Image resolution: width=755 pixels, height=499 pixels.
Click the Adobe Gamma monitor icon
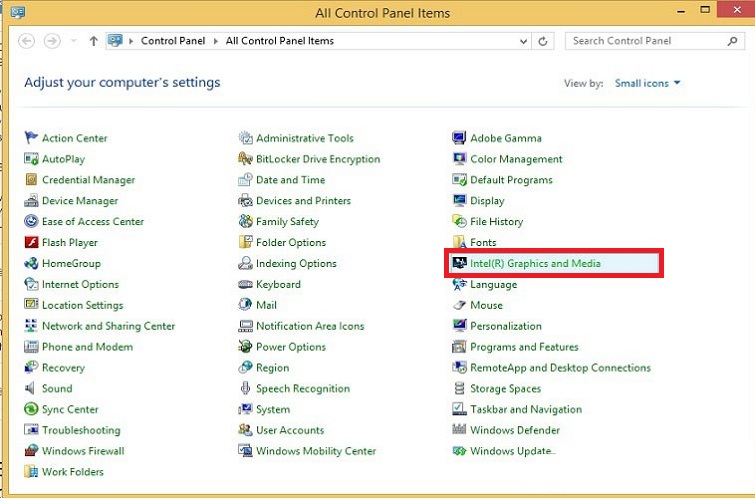460,138
